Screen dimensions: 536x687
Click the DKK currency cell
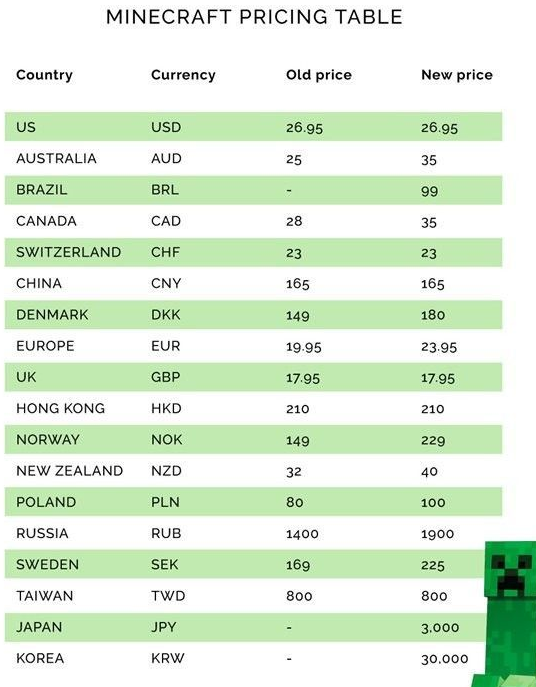tap(166, 315)
